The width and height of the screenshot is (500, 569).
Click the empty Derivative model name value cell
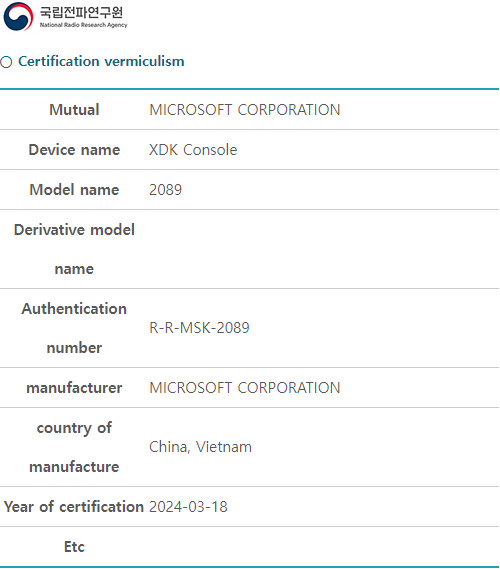pos(323,249)
